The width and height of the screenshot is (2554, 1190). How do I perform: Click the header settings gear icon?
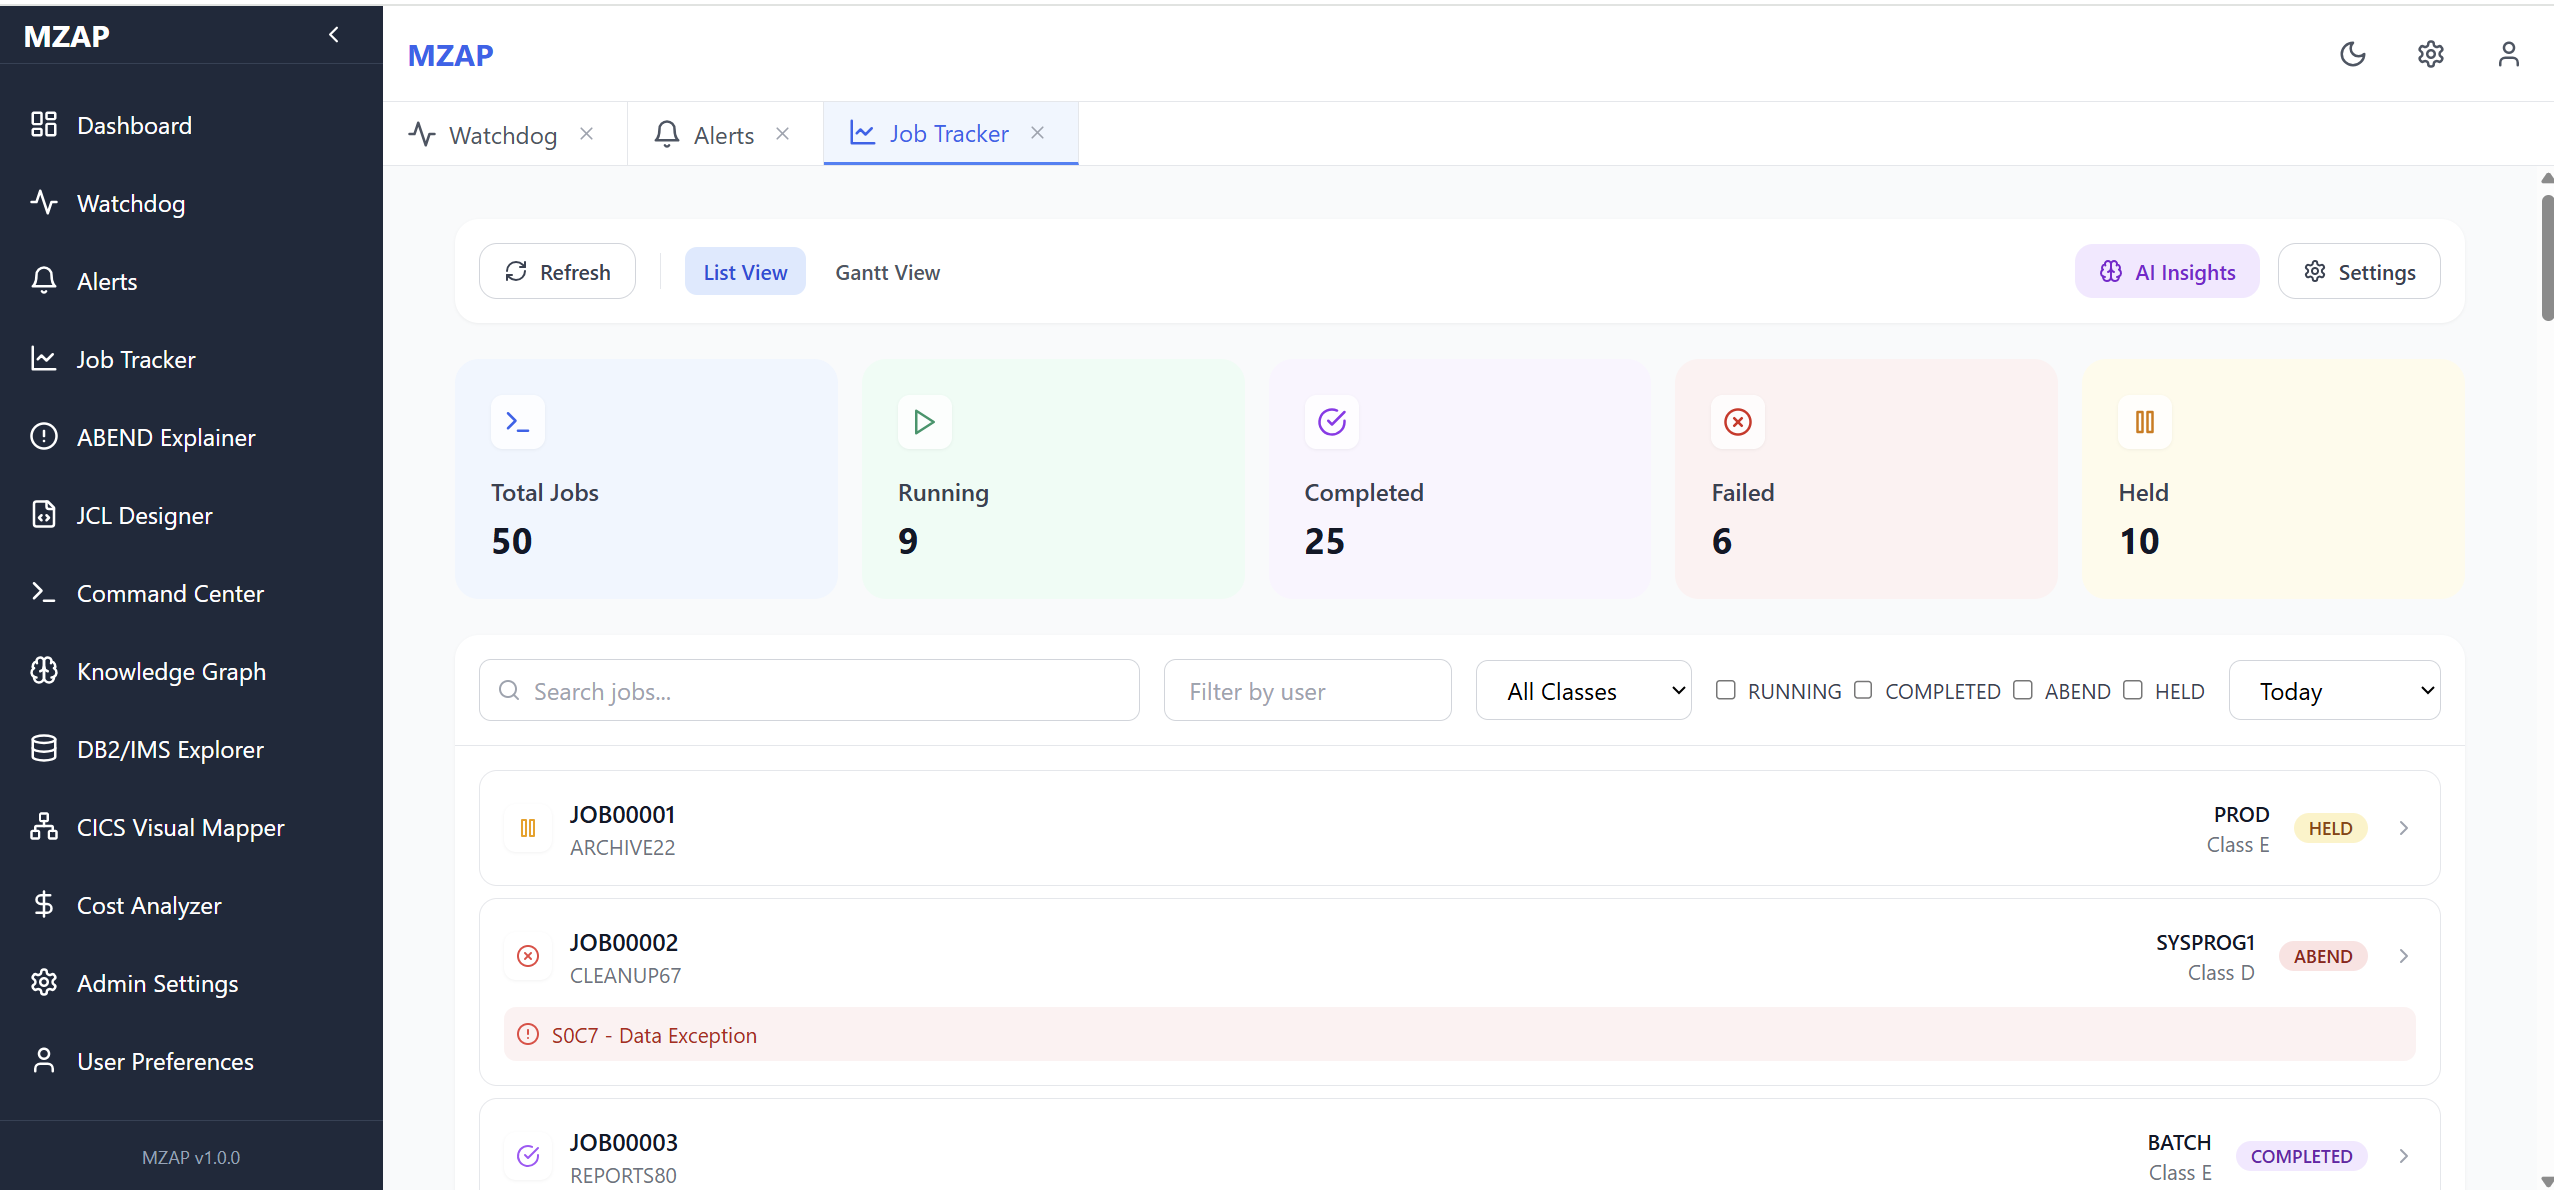pos(2430,54)
